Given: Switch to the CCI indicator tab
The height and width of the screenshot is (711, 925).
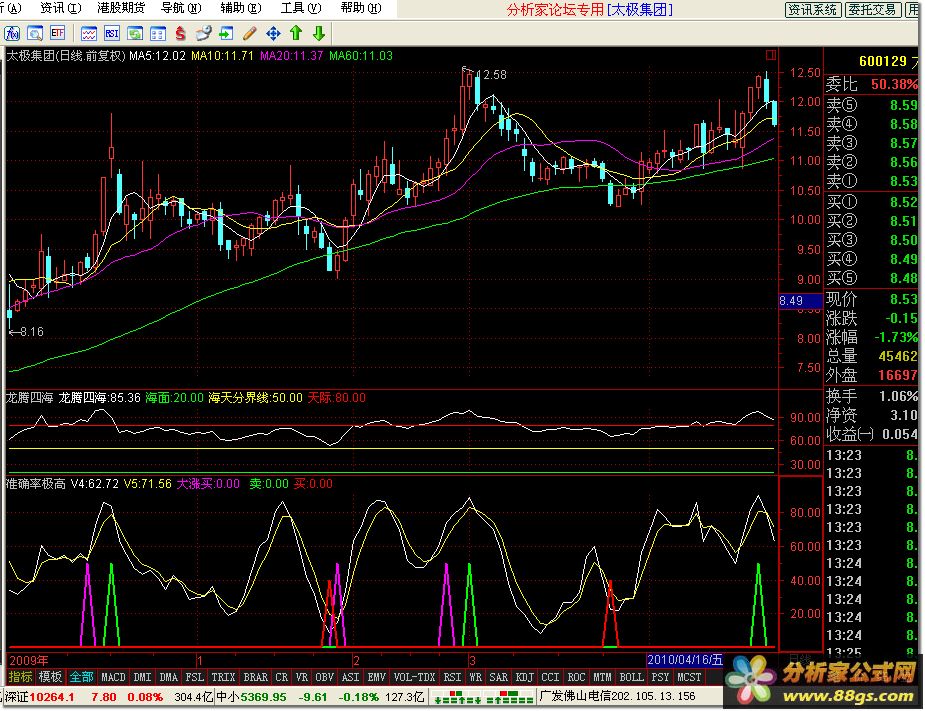Looking at the screenshot, I should (550, 677).
